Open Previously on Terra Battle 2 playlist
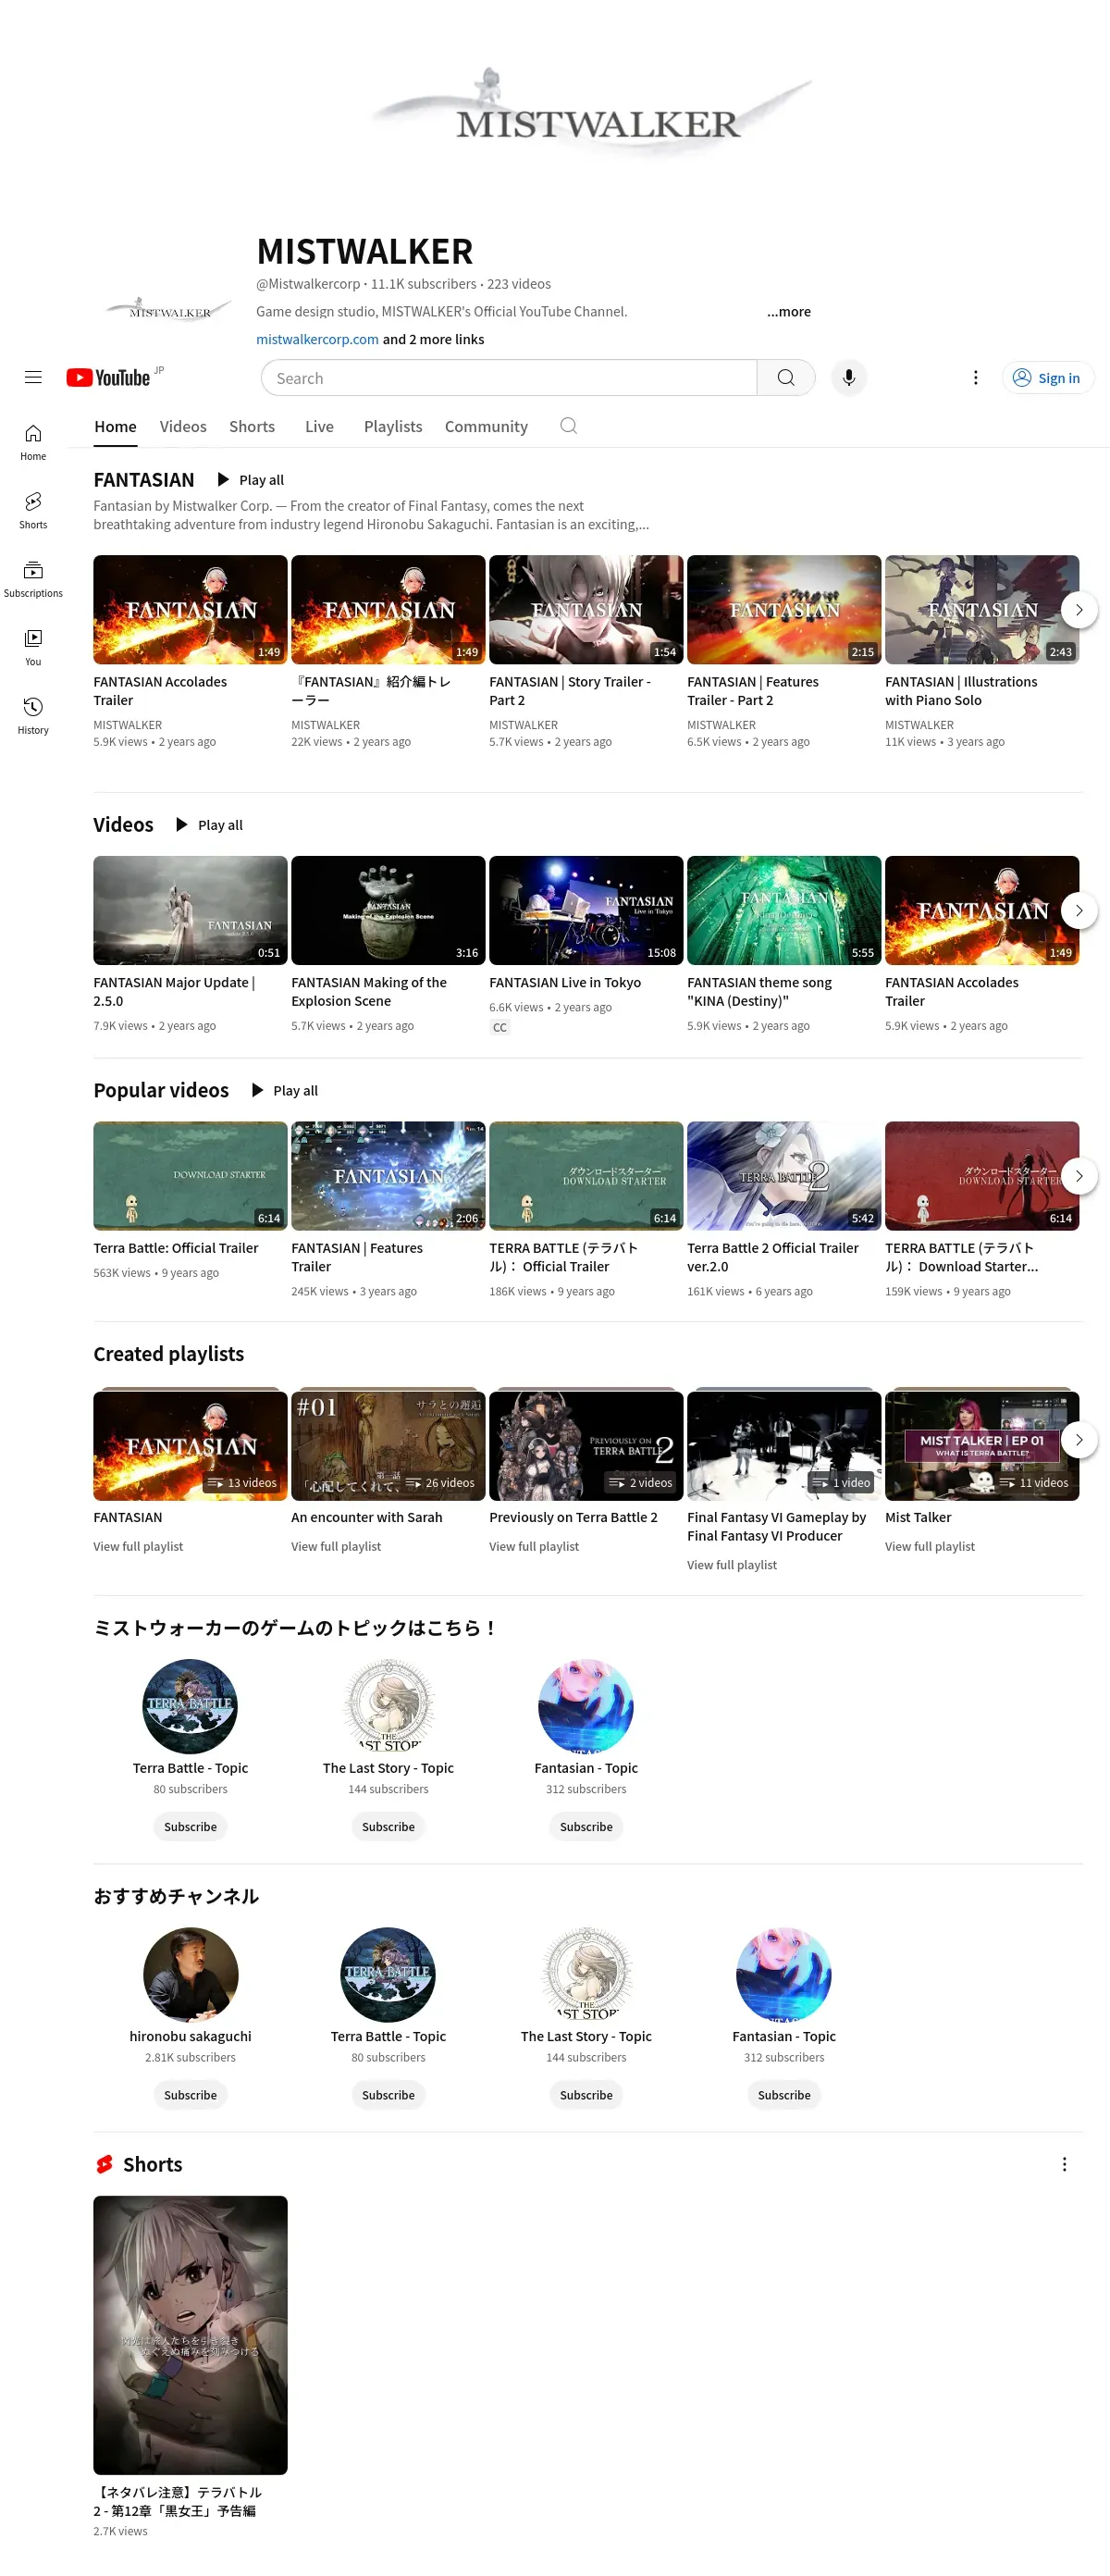This screenshot has width=1110, height=2576. tap(586, 1445)
